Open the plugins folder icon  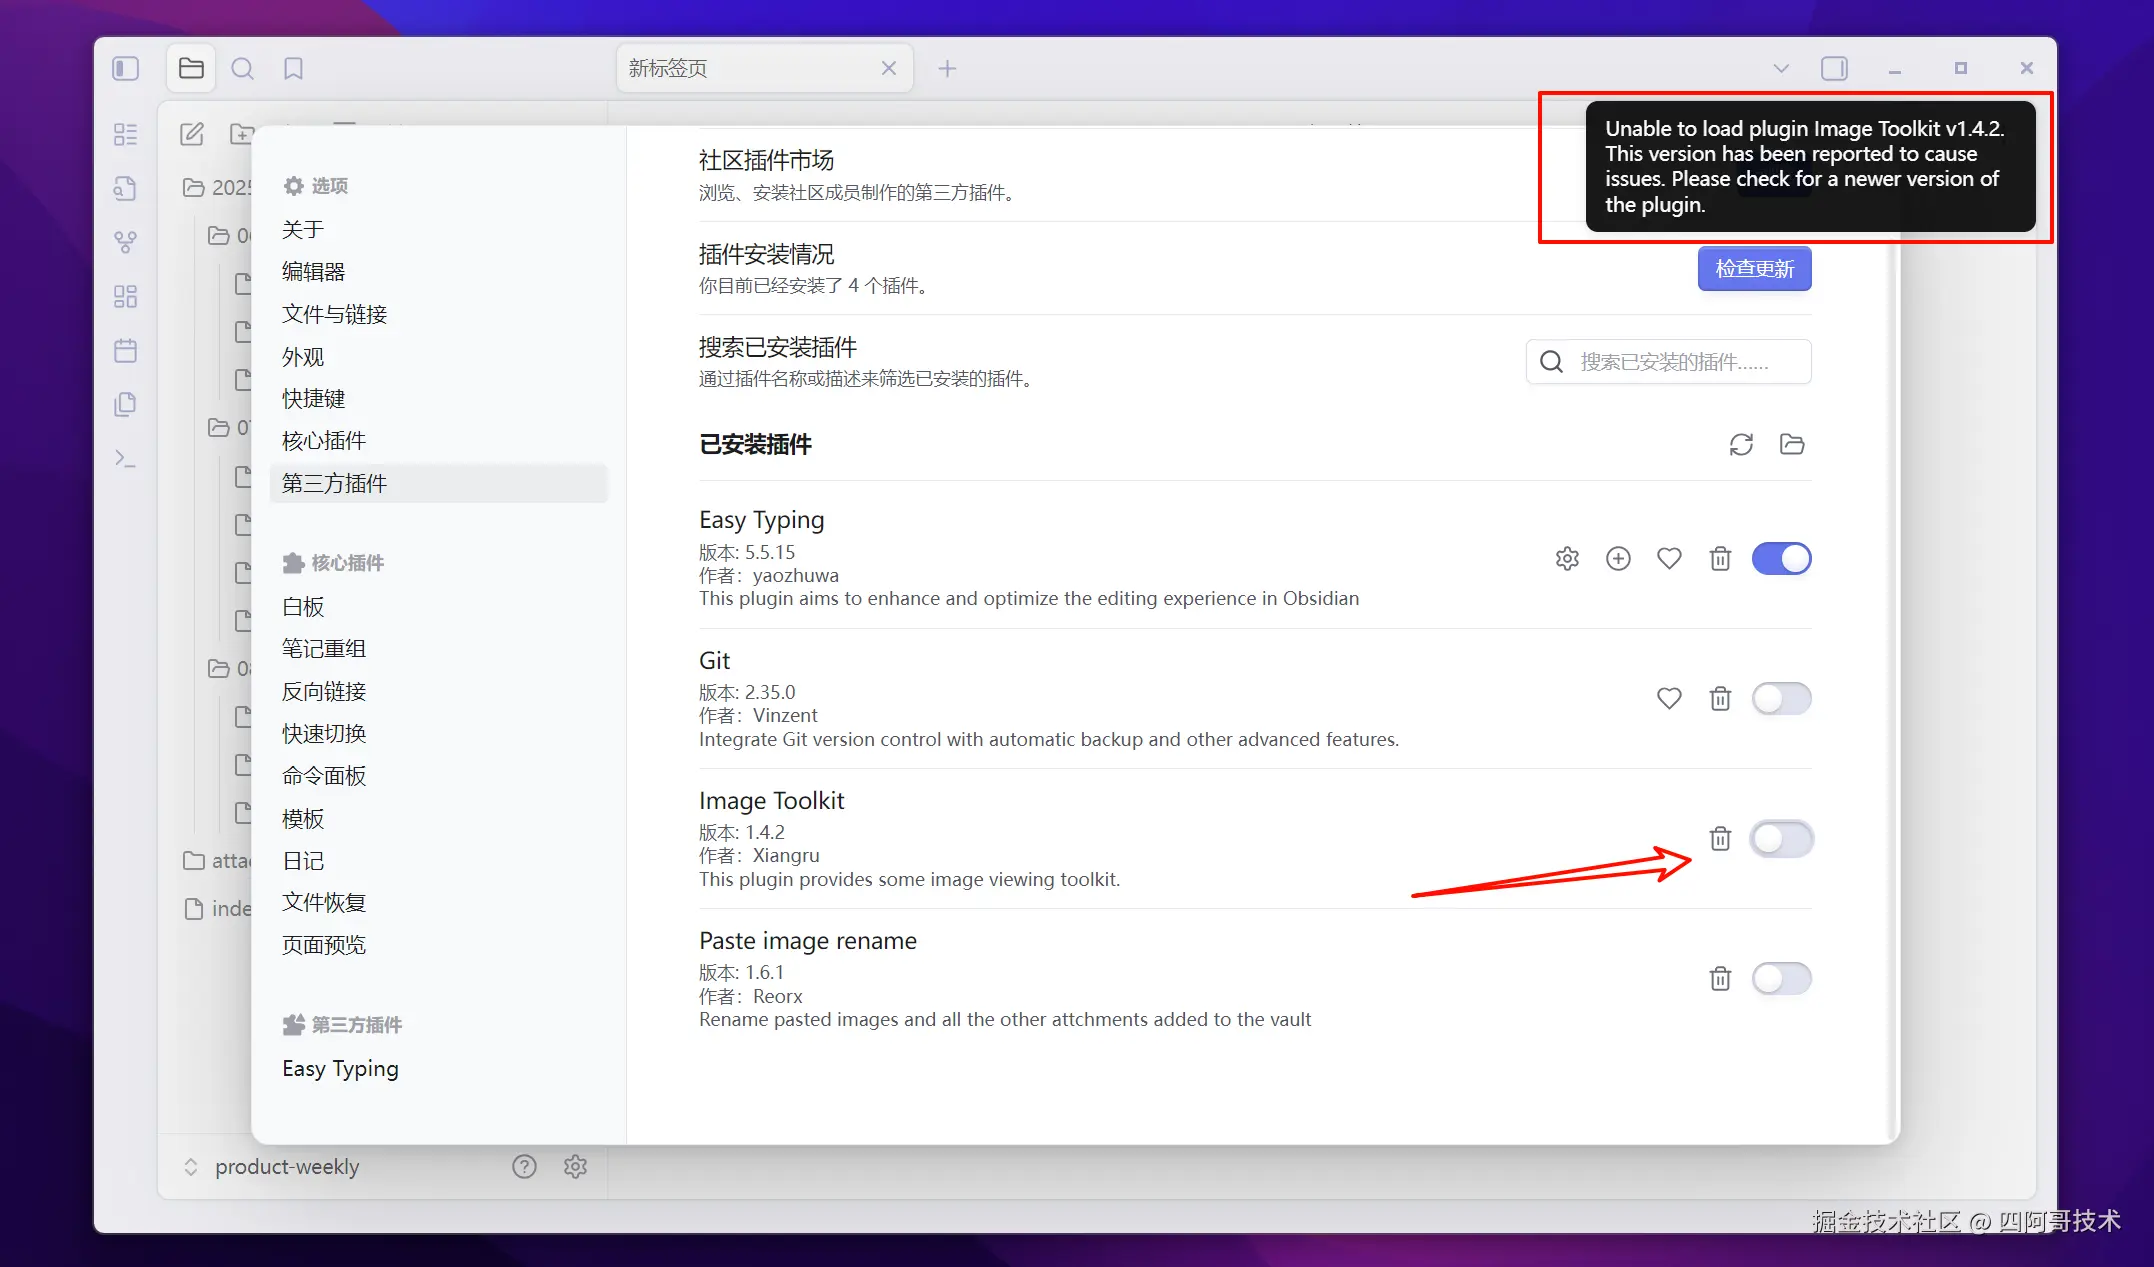coord(1792,444)
